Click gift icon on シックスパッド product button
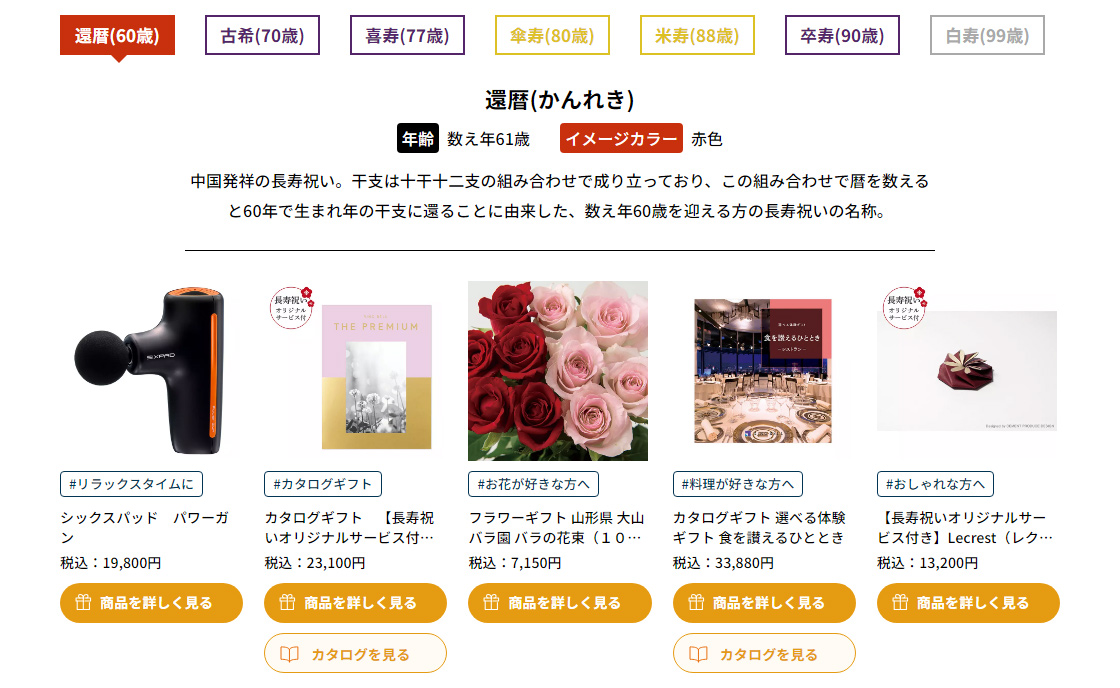Viewport: 1120px width, 688px height. (x=83, y=602)
